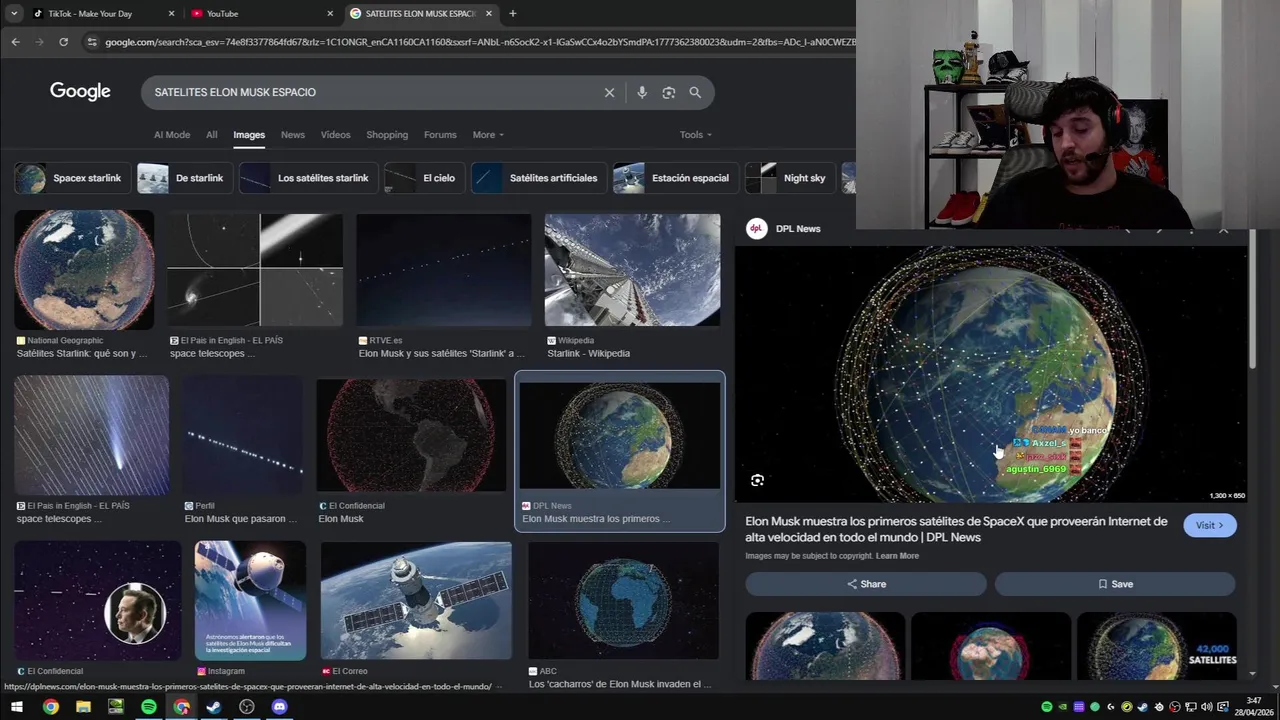Start voice search with the microphone icon
1280x720 pixels.
[642, 92]
